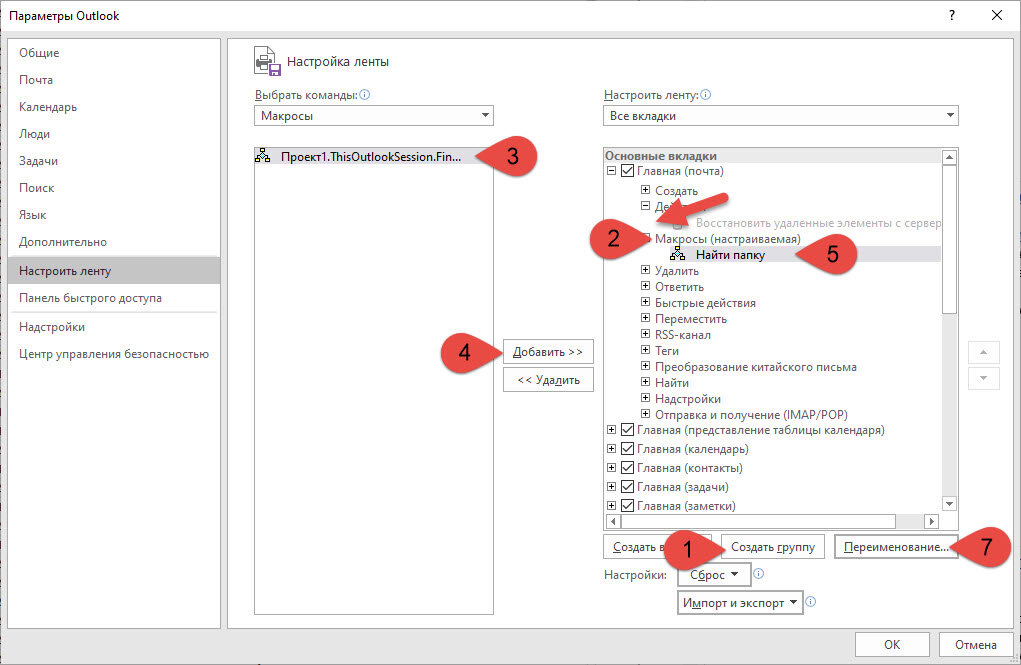Click the vertical scrollbar down arrow in tree
The width and height of the screenshot is (1021, 665).
(x=949, y=503)
